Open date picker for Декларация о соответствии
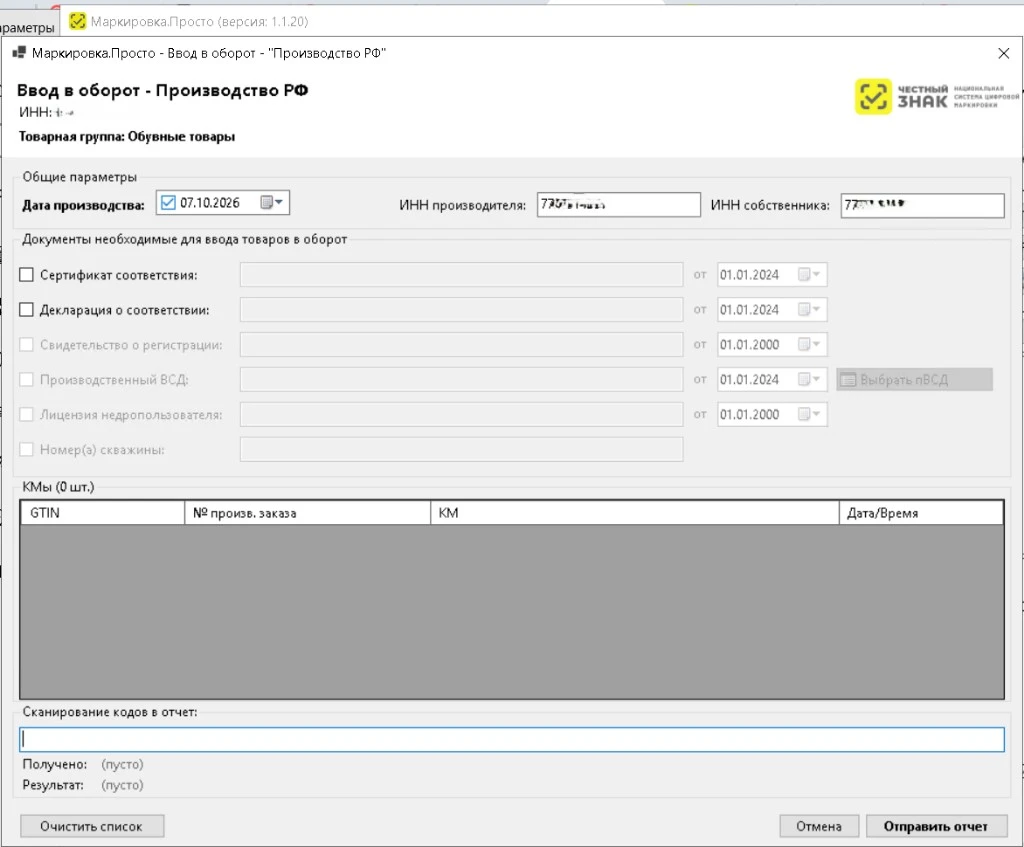Image resolution: width=1024 pixels, height=847 pixels. (x=808, y=310)
